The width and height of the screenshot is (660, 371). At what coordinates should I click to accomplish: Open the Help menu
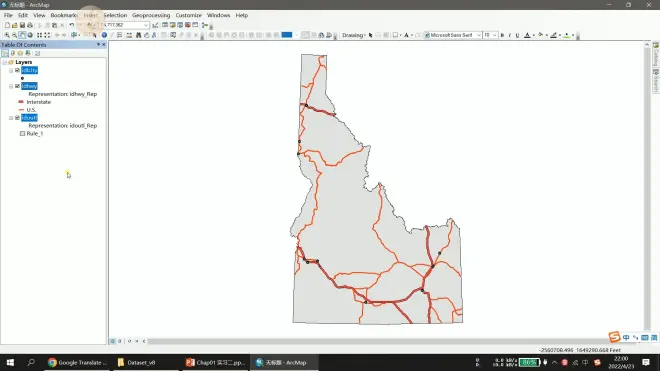tap(242, 15)
